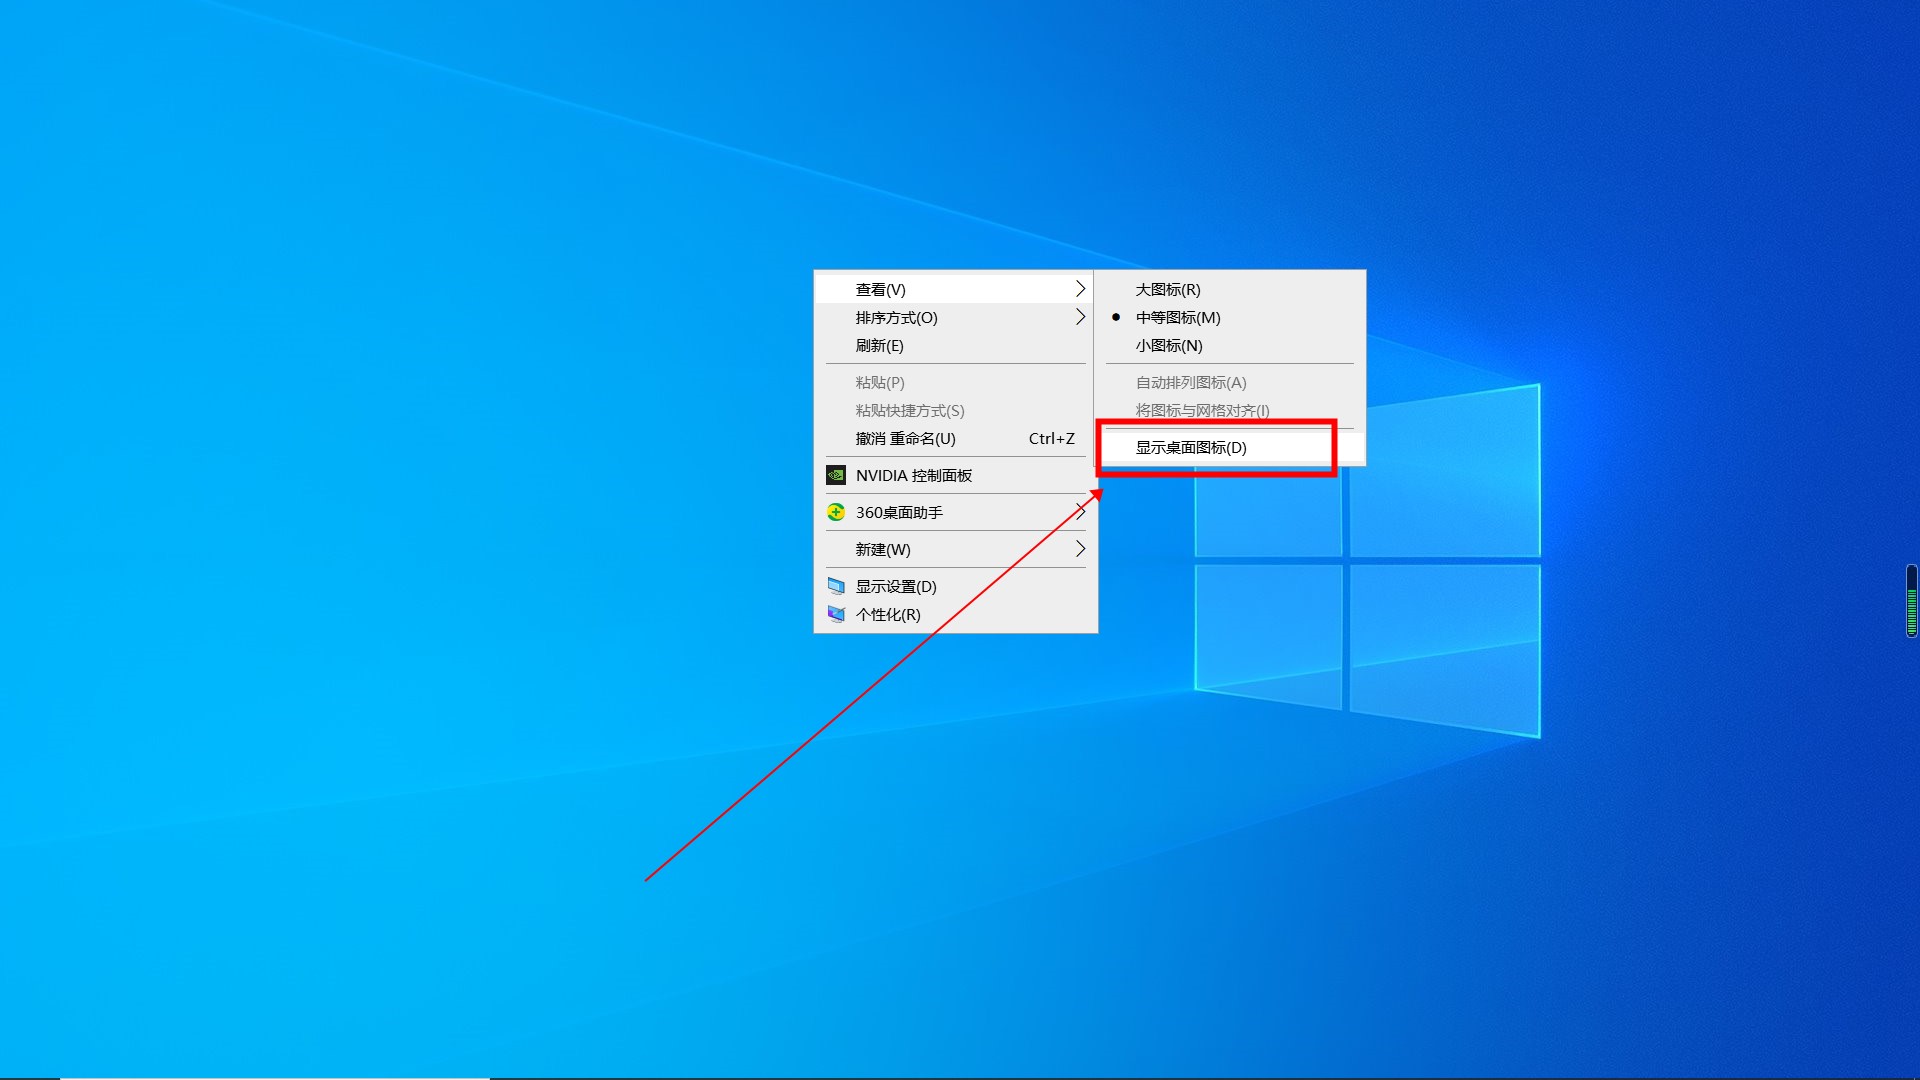Screen dimensions: 1920x1080
Task: Select the 中等图标(M) bullet option
Action: pyautogui.click(x=1177, y=317)
